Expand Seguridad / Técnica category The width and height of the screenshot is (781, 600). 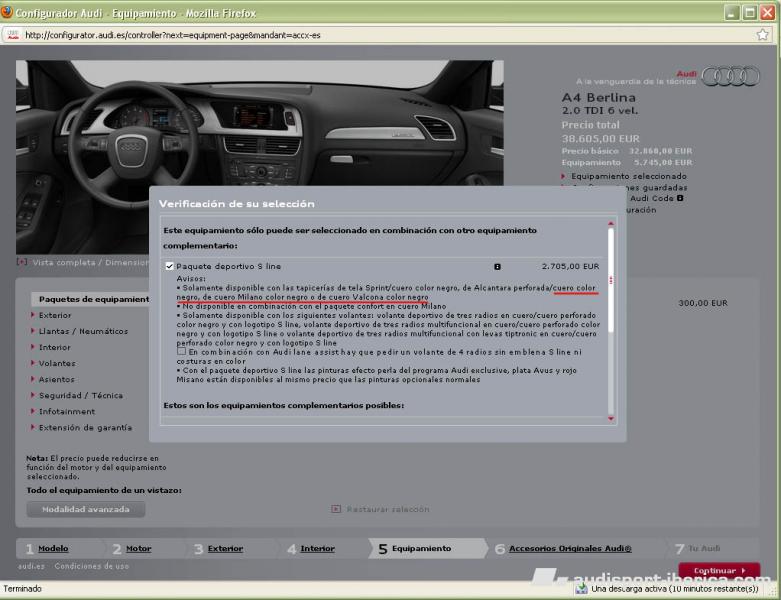click(81, 395)
